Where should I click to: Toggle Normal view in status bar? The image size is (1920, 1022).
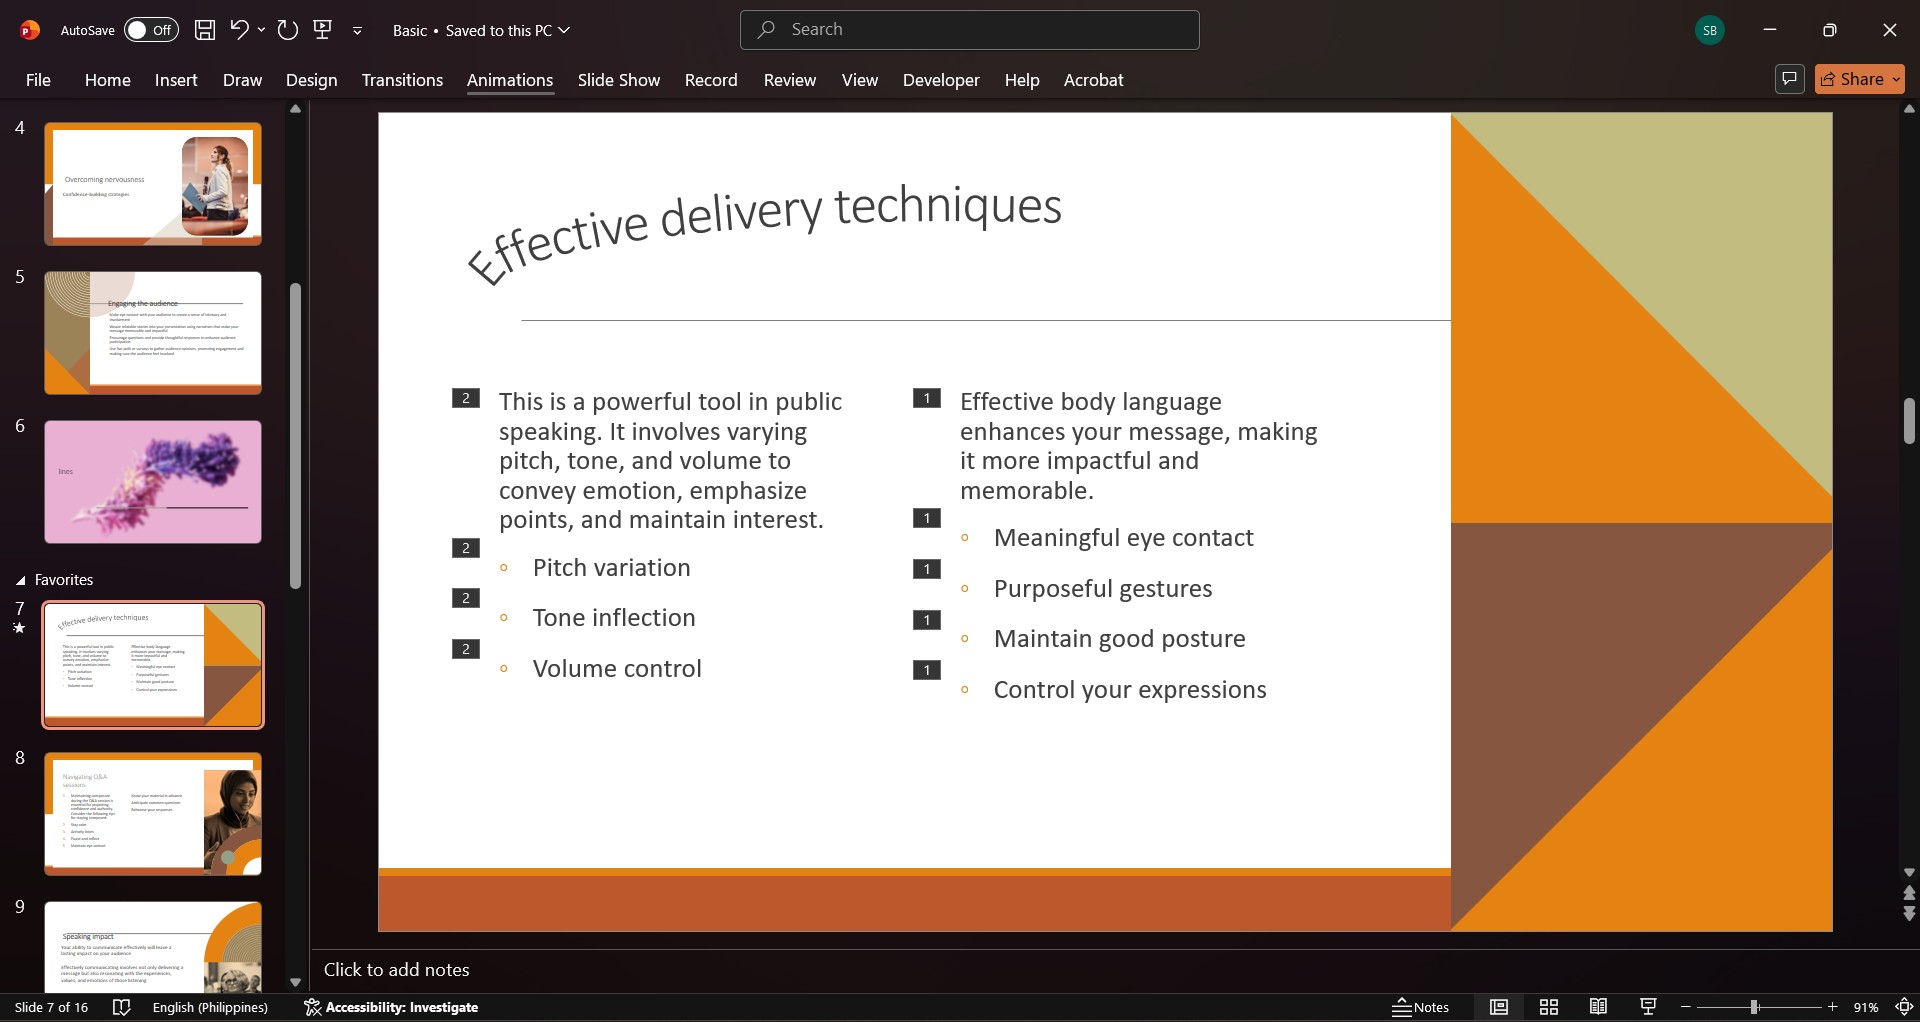coord(1499,1007)
